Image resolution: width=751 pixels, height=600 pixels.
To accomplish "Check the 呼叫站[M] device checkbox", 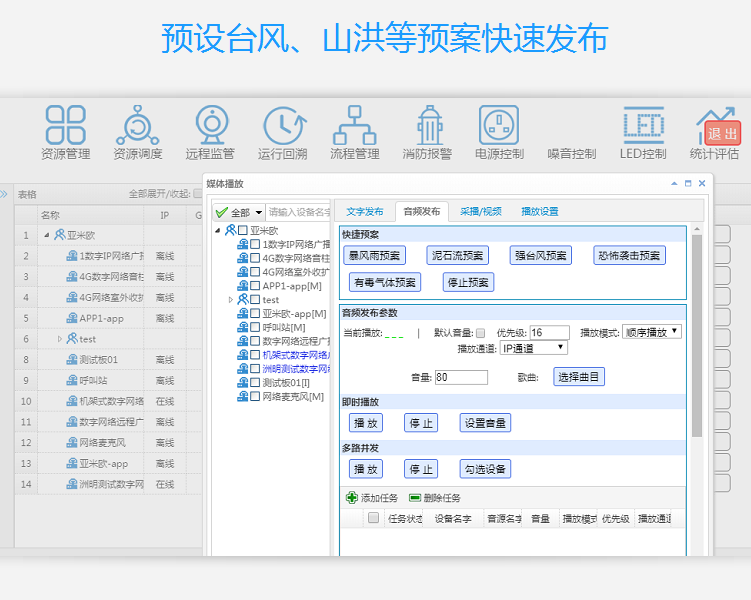I will click(x=255, y=327).
